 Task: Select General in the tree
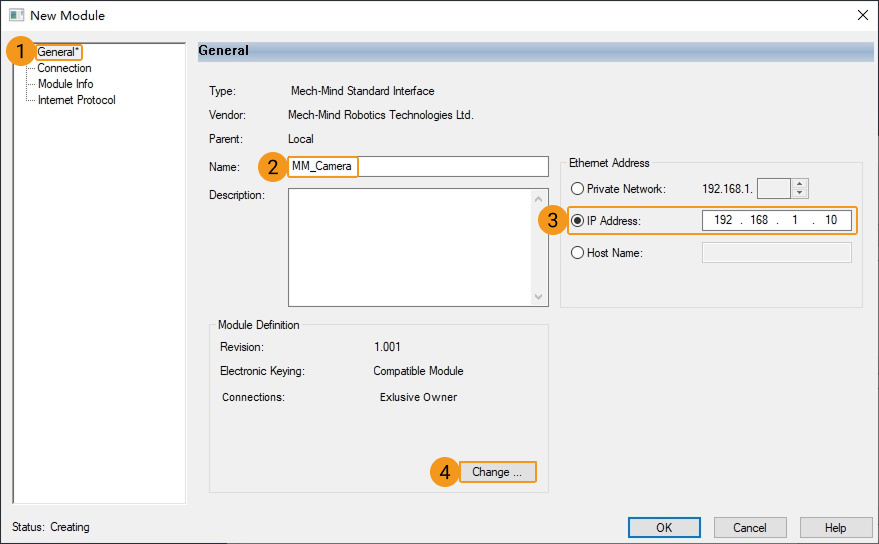tap(58, 52)
